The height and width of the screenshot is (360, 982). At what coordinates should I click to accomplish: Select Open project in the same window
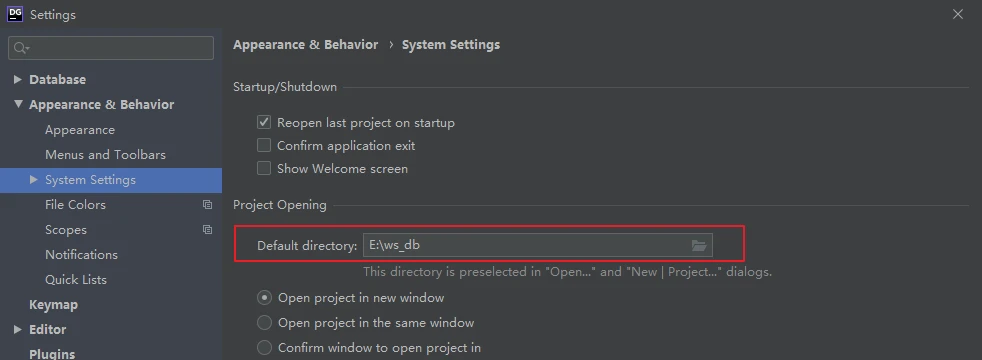point(264,322)
